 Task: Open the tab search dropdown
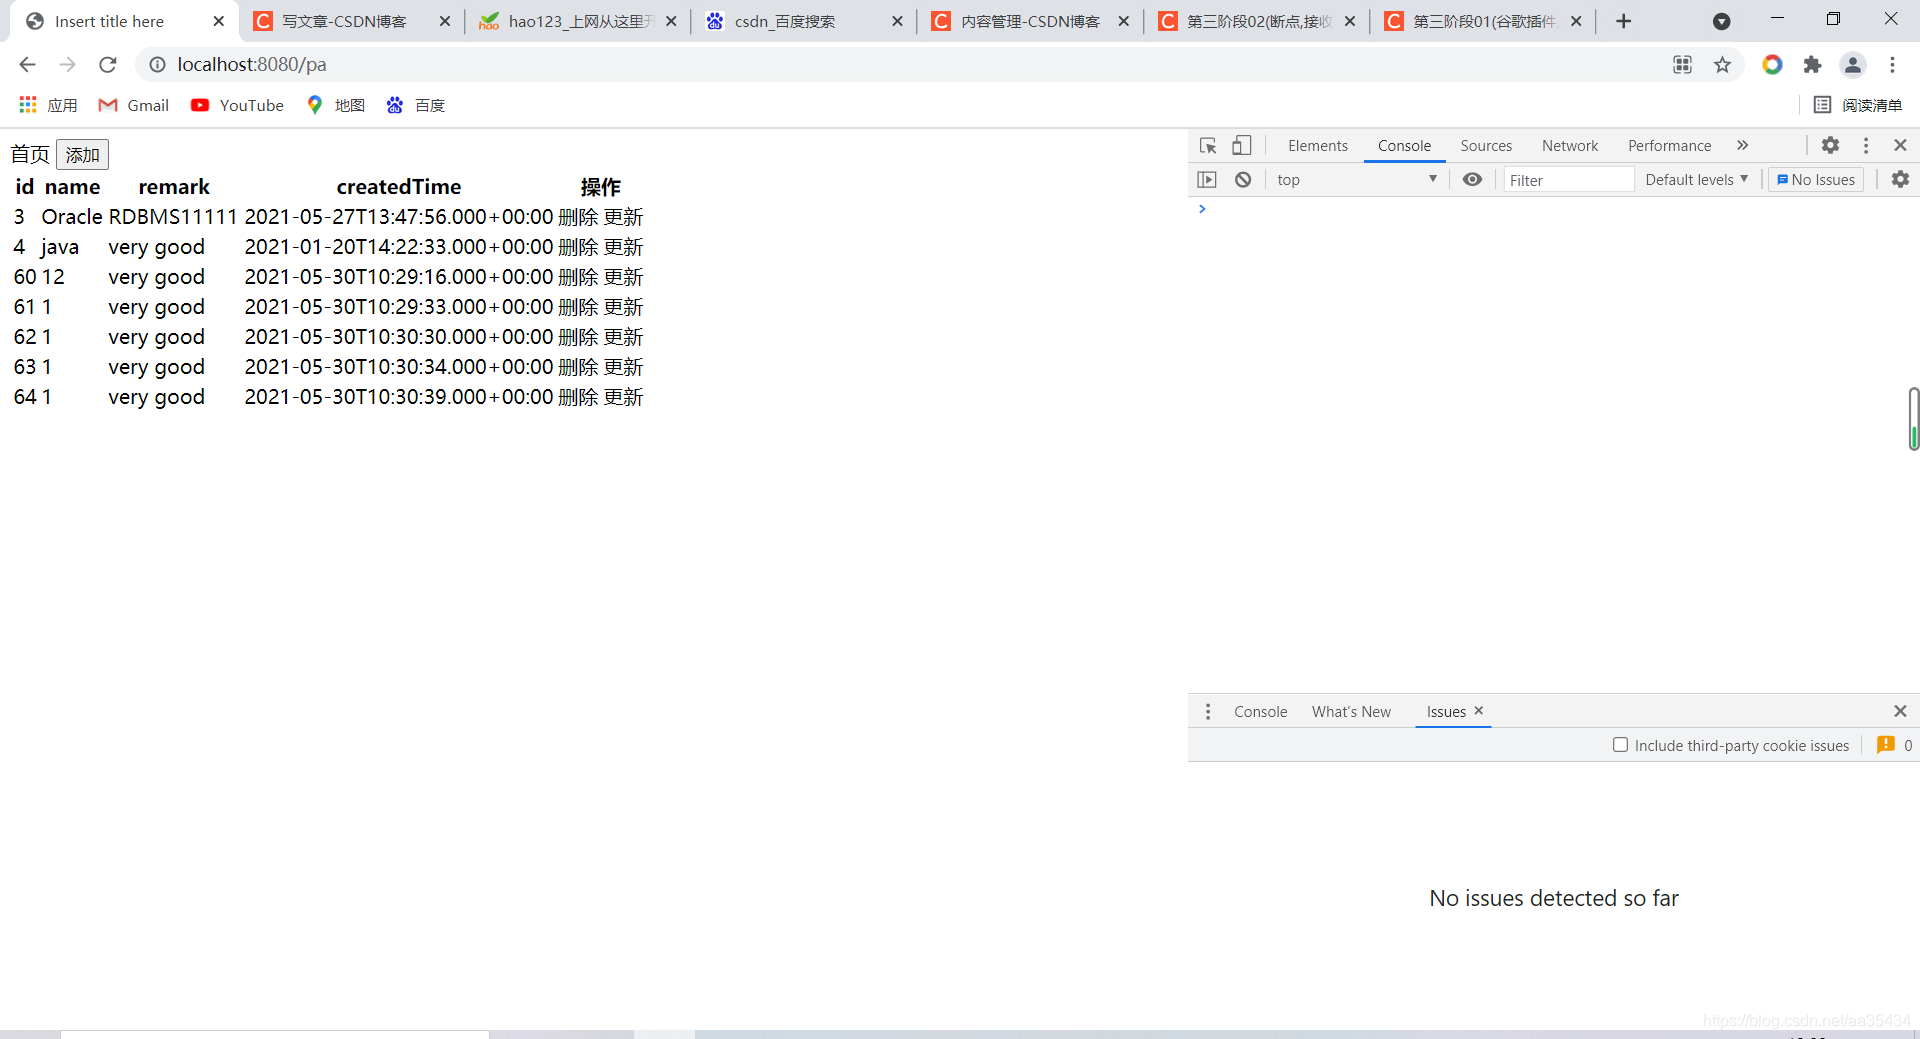(x=1721, y=21)
